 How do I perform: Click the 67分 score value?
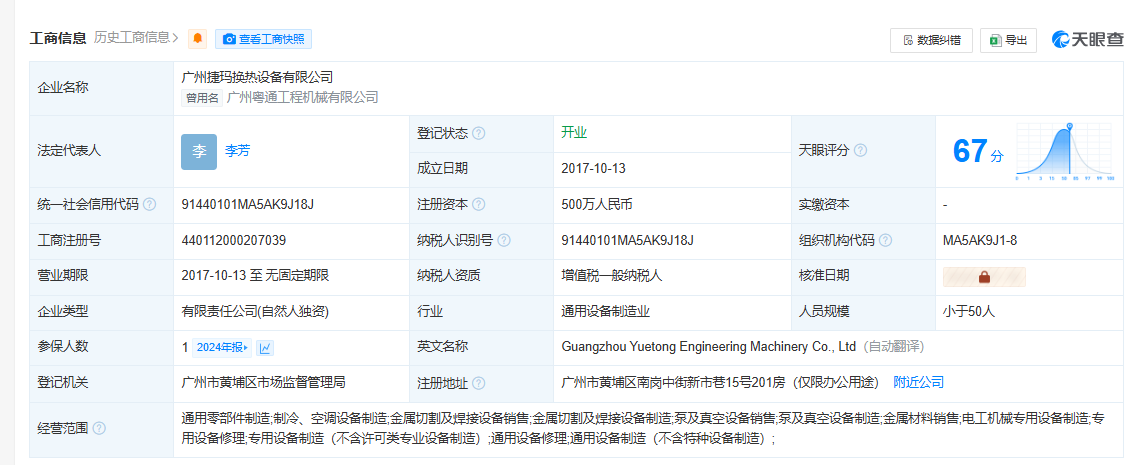point(978,151)
